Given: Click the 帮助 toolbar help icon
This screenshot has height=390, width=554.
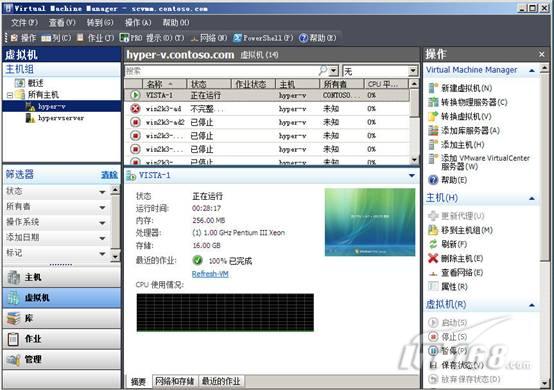Looking at the screenshot, I should pos(303,38).
